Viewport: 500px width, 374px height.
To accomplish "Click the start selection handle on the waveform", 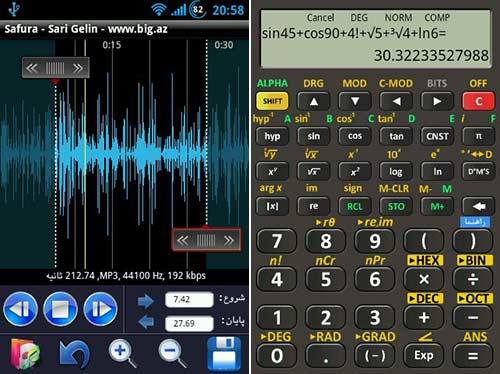I will coord(55,68).
